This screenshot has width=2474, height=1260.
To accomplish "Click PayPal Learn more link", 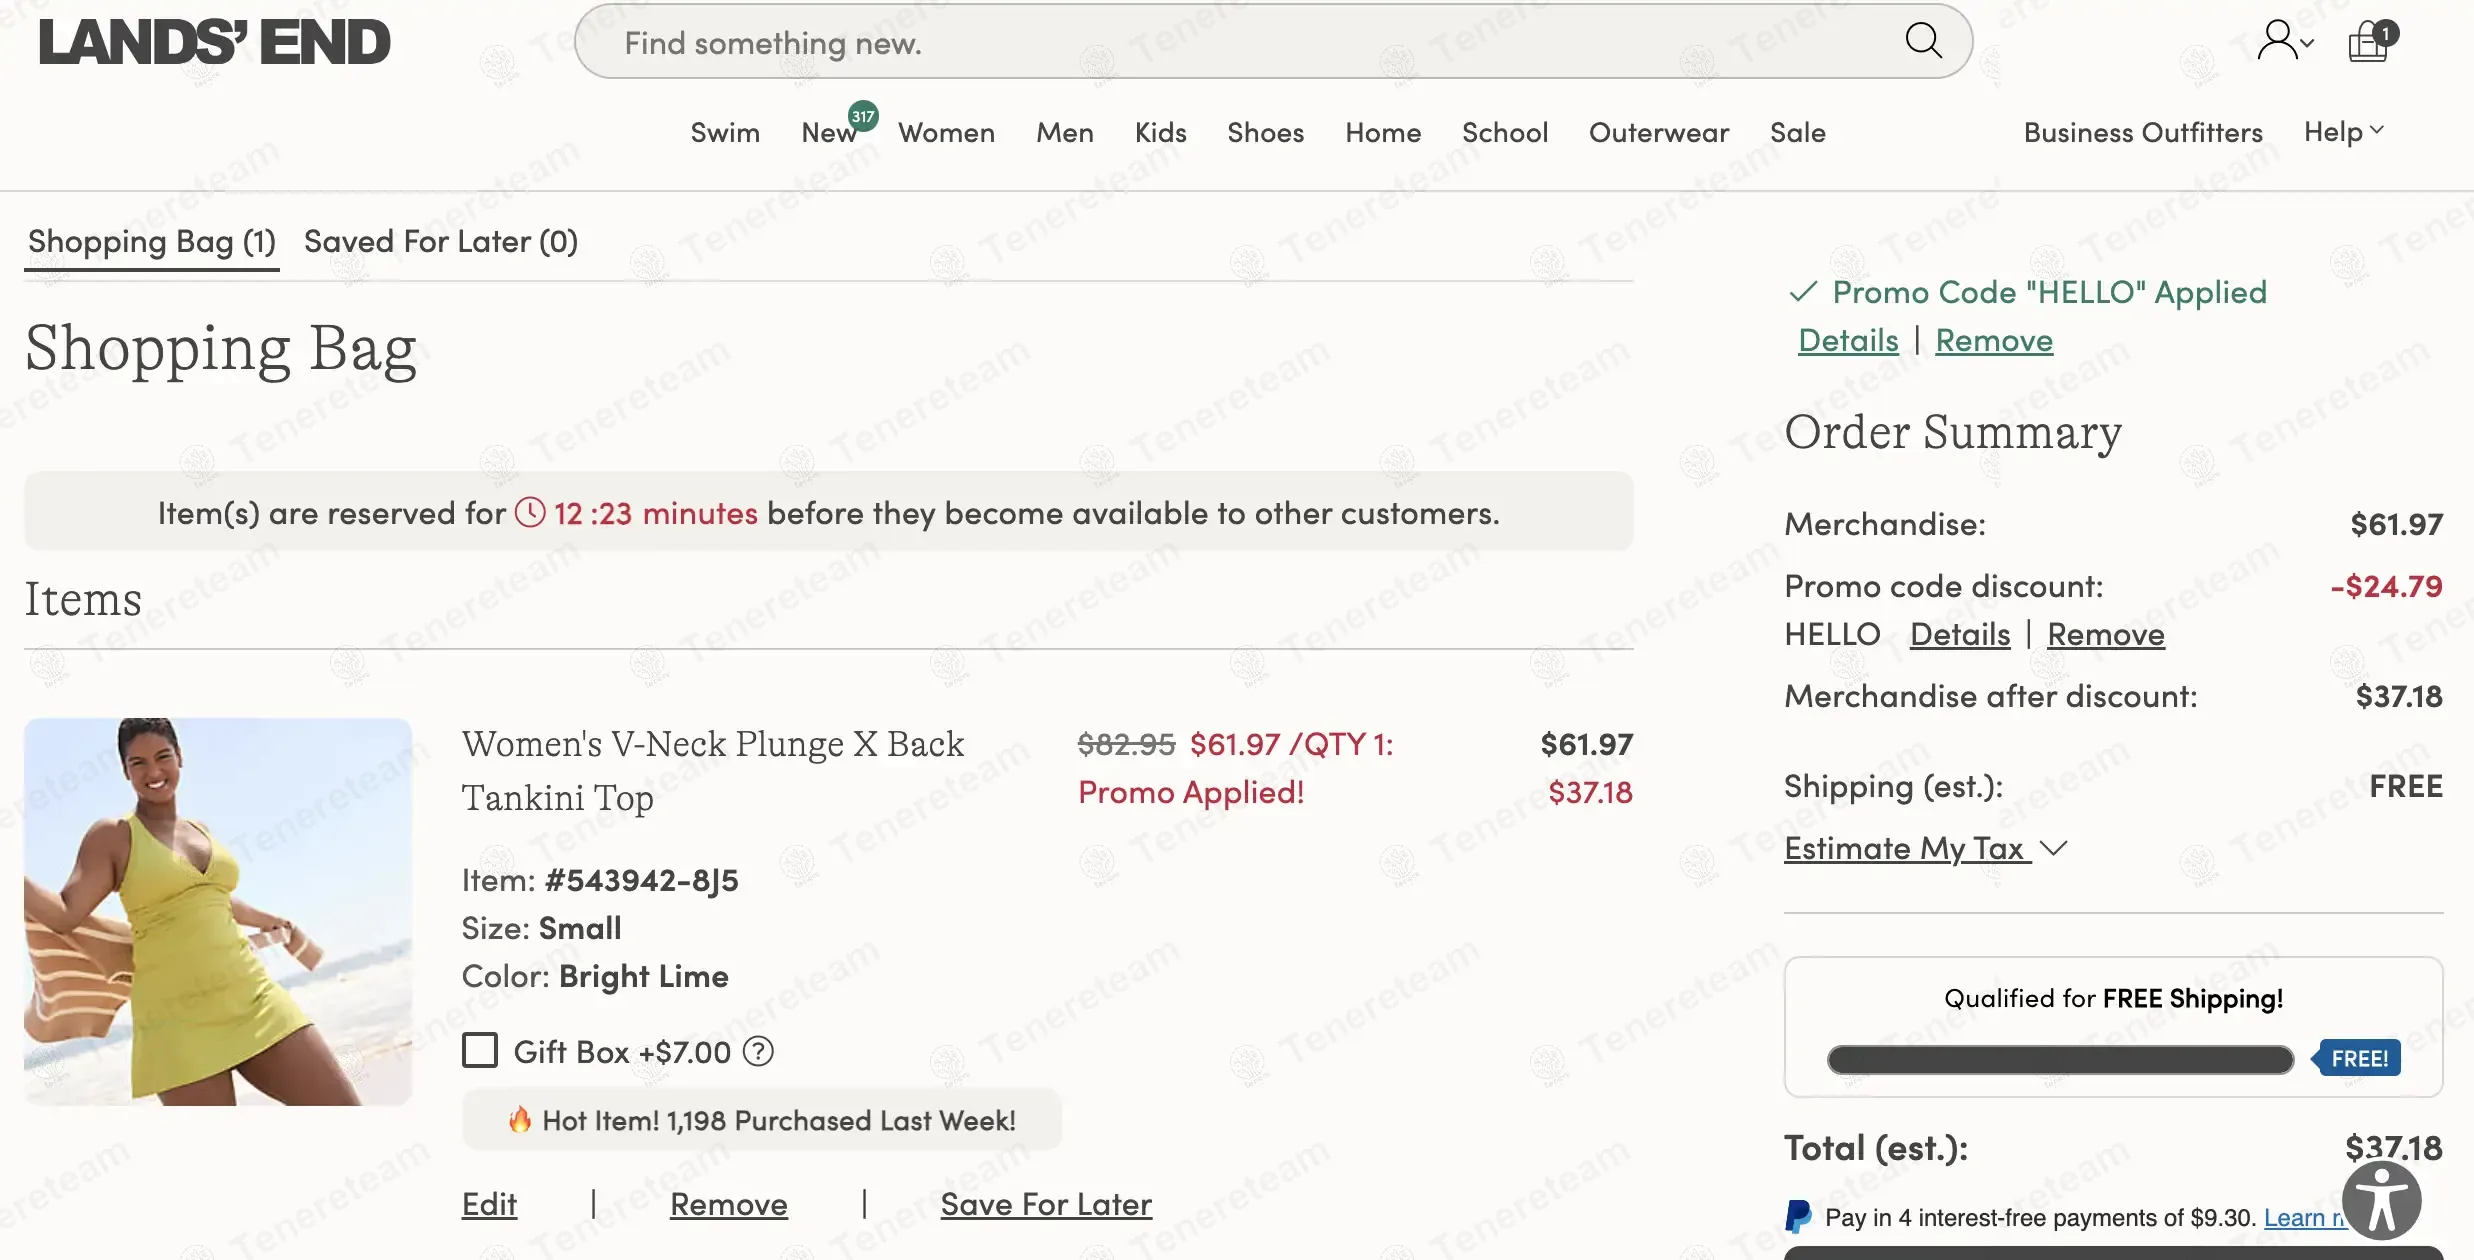I will coord(2304,1217).
